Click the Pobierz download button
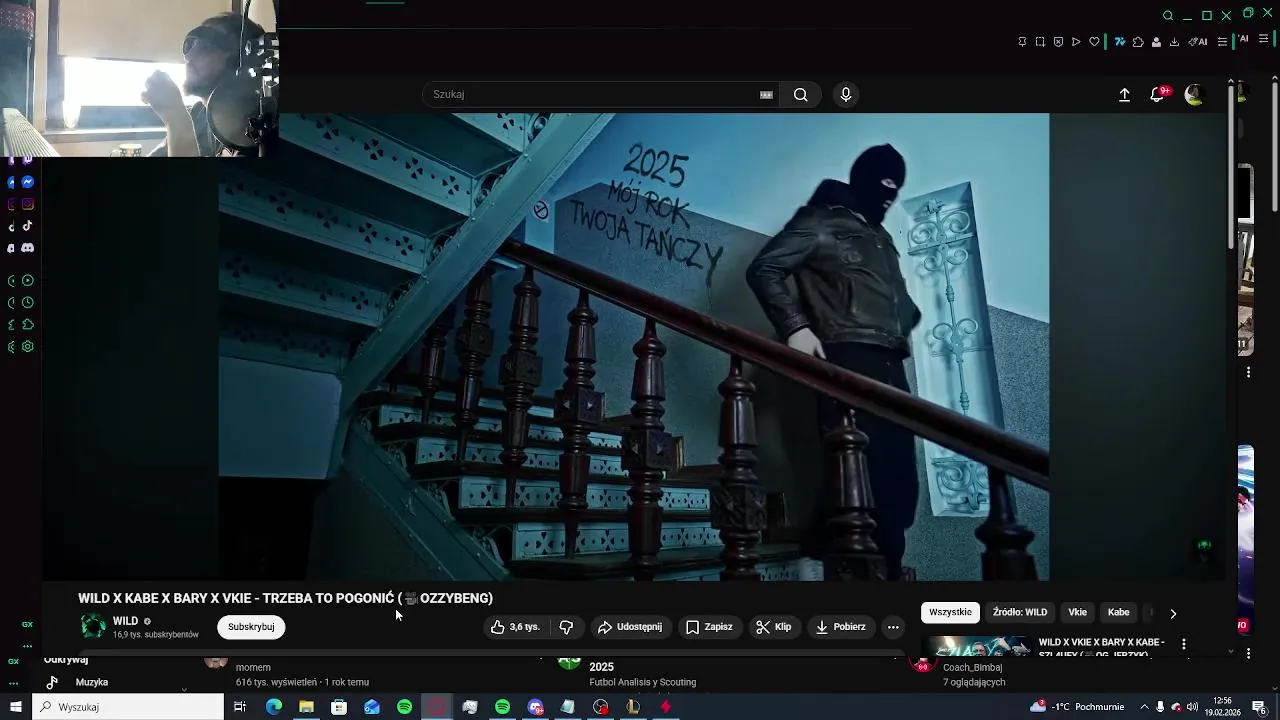This screenshot has width=1280, height=720. tap(840, 627)
